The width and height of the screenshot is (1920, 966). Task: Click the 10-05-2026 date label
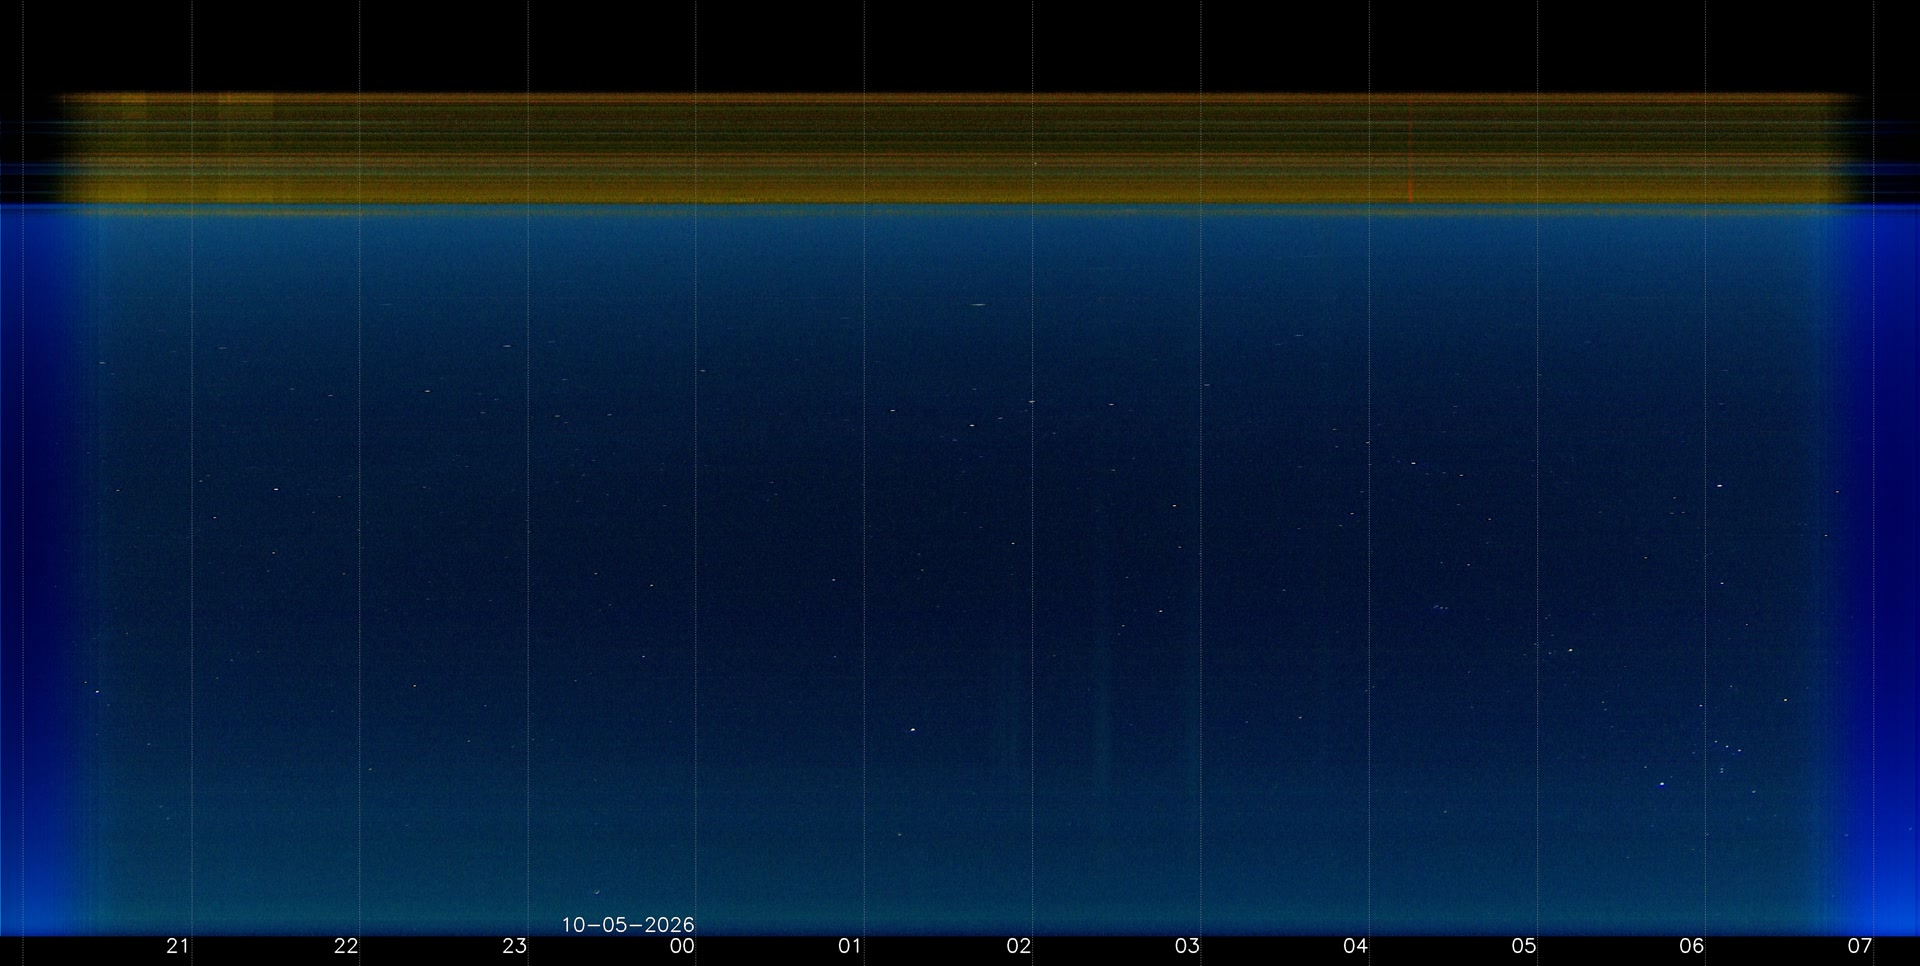628,925
